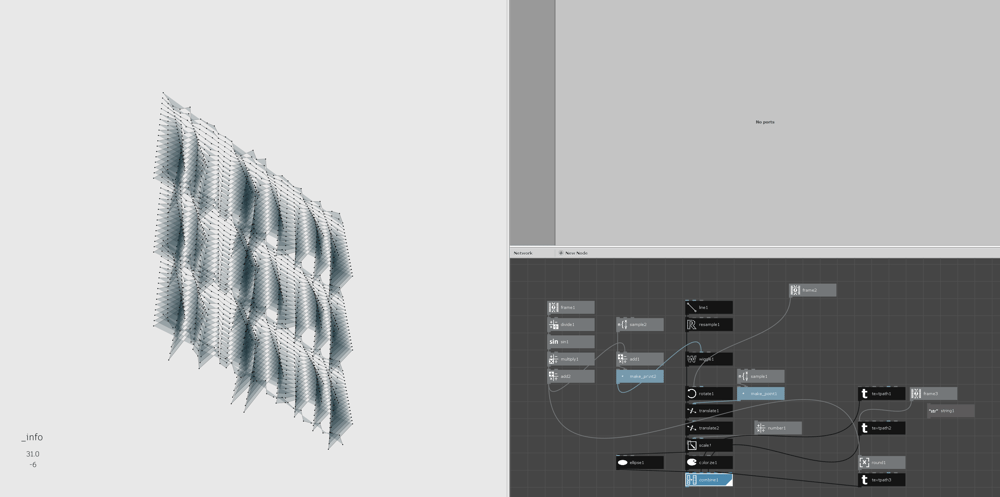This screenshot has height=497, width=1000.
Task: Select the sample1 node
Action: coord(761,376)
